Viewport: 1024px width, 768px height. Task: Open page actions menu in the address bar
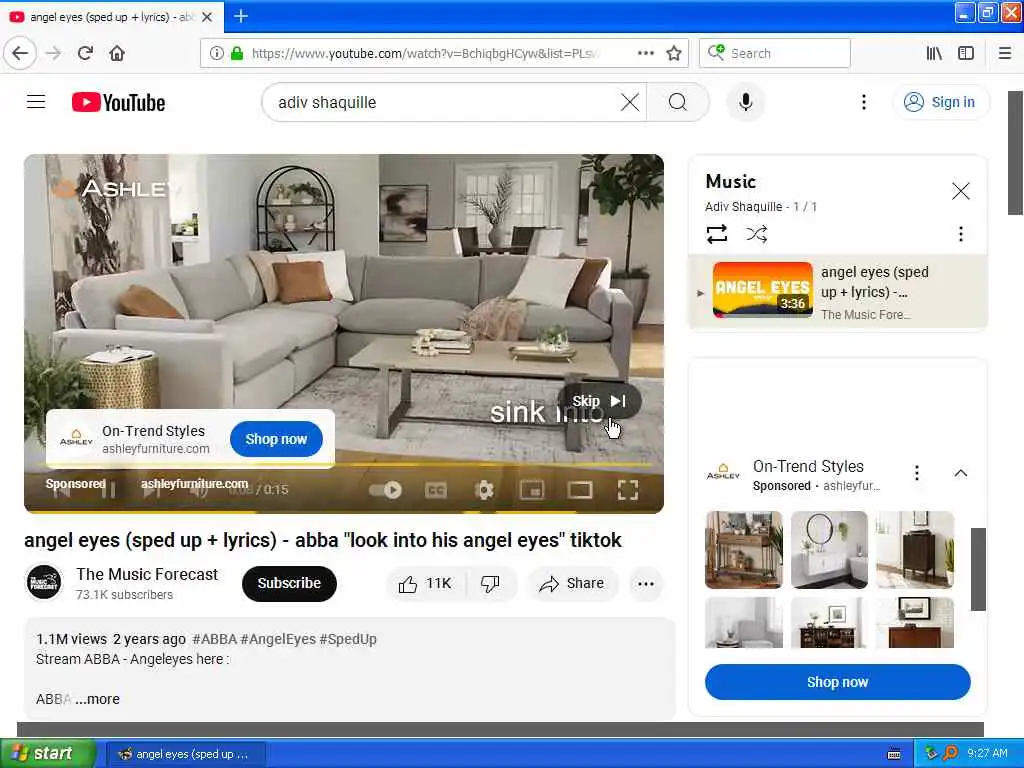tap(645, 53)
